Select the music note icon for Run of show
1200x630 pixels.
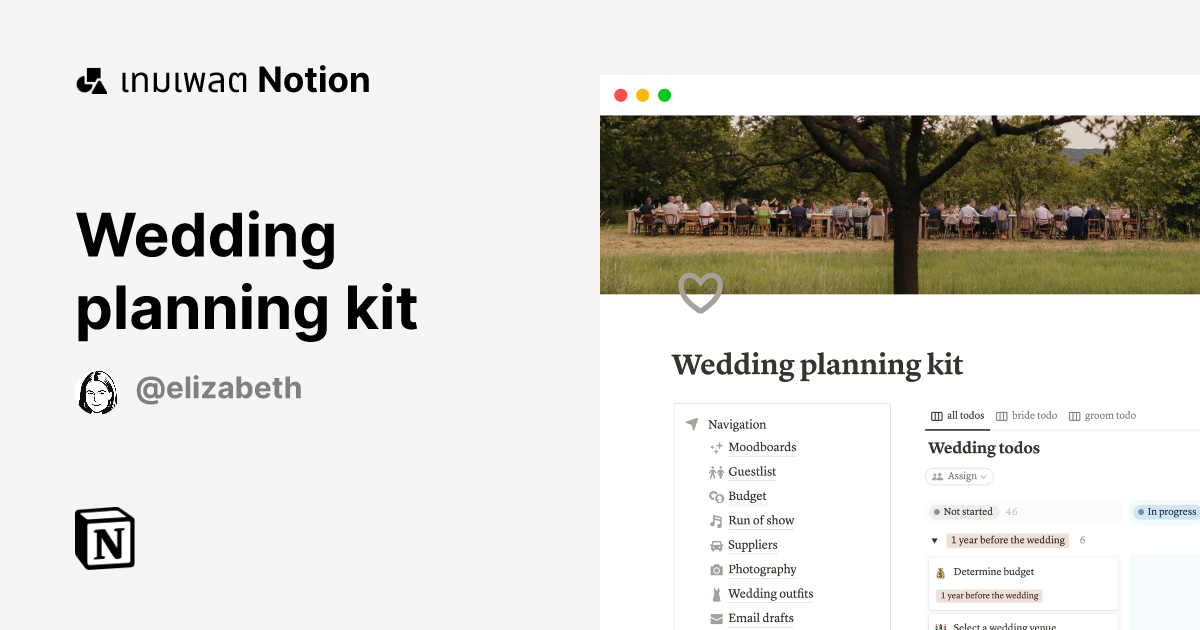716,520
